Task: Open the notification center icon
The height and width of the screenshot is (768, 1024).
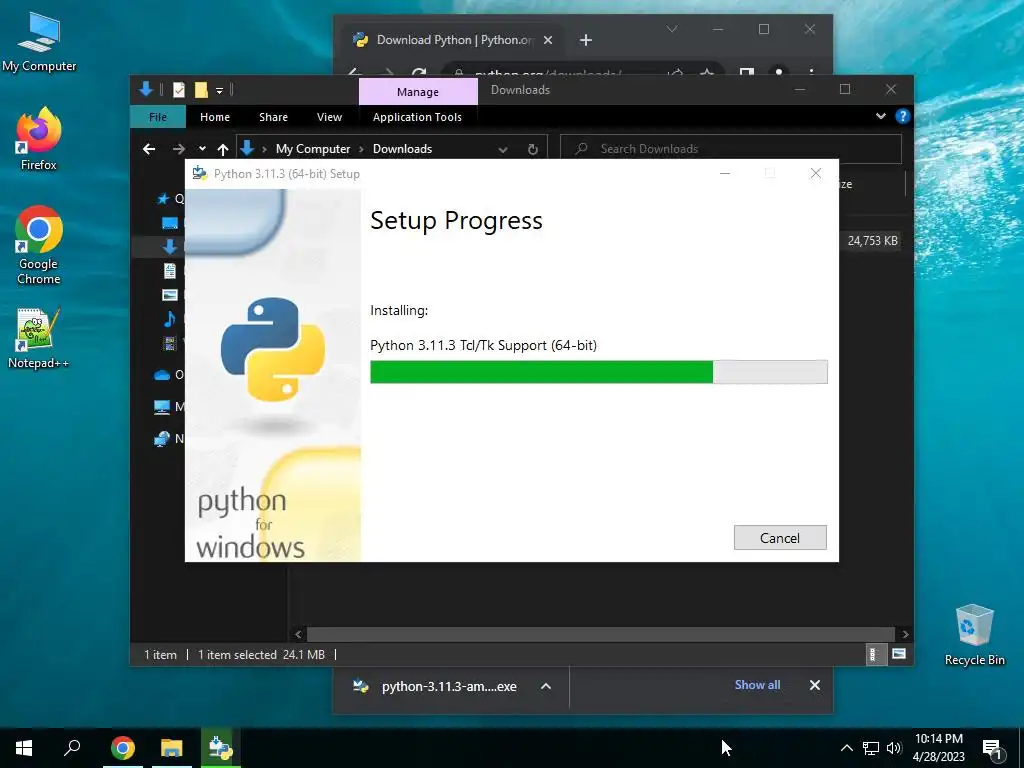Action: 991,748
